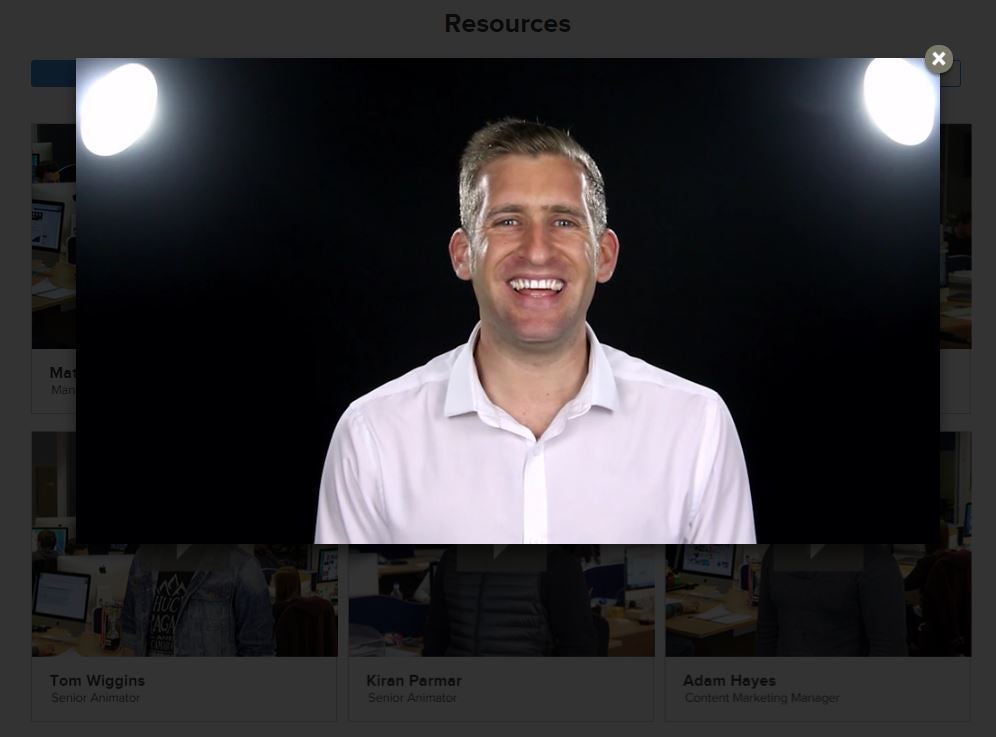Click the Content Marketing Manager label
The width and height of the screenshot is (996, 737).
pyautogui.click(x=762, y=698)
